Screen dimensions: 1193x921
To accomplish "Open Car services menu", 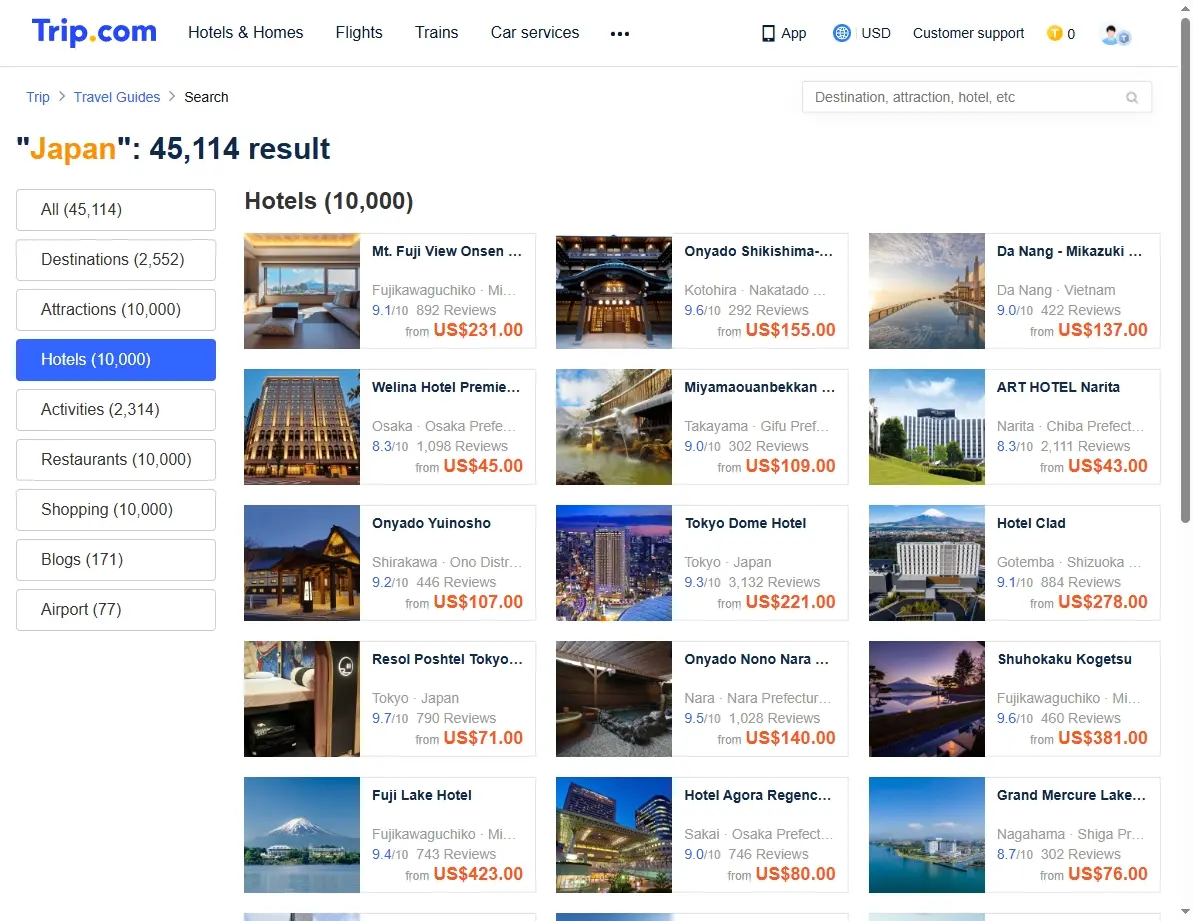I will coord(535,33).
